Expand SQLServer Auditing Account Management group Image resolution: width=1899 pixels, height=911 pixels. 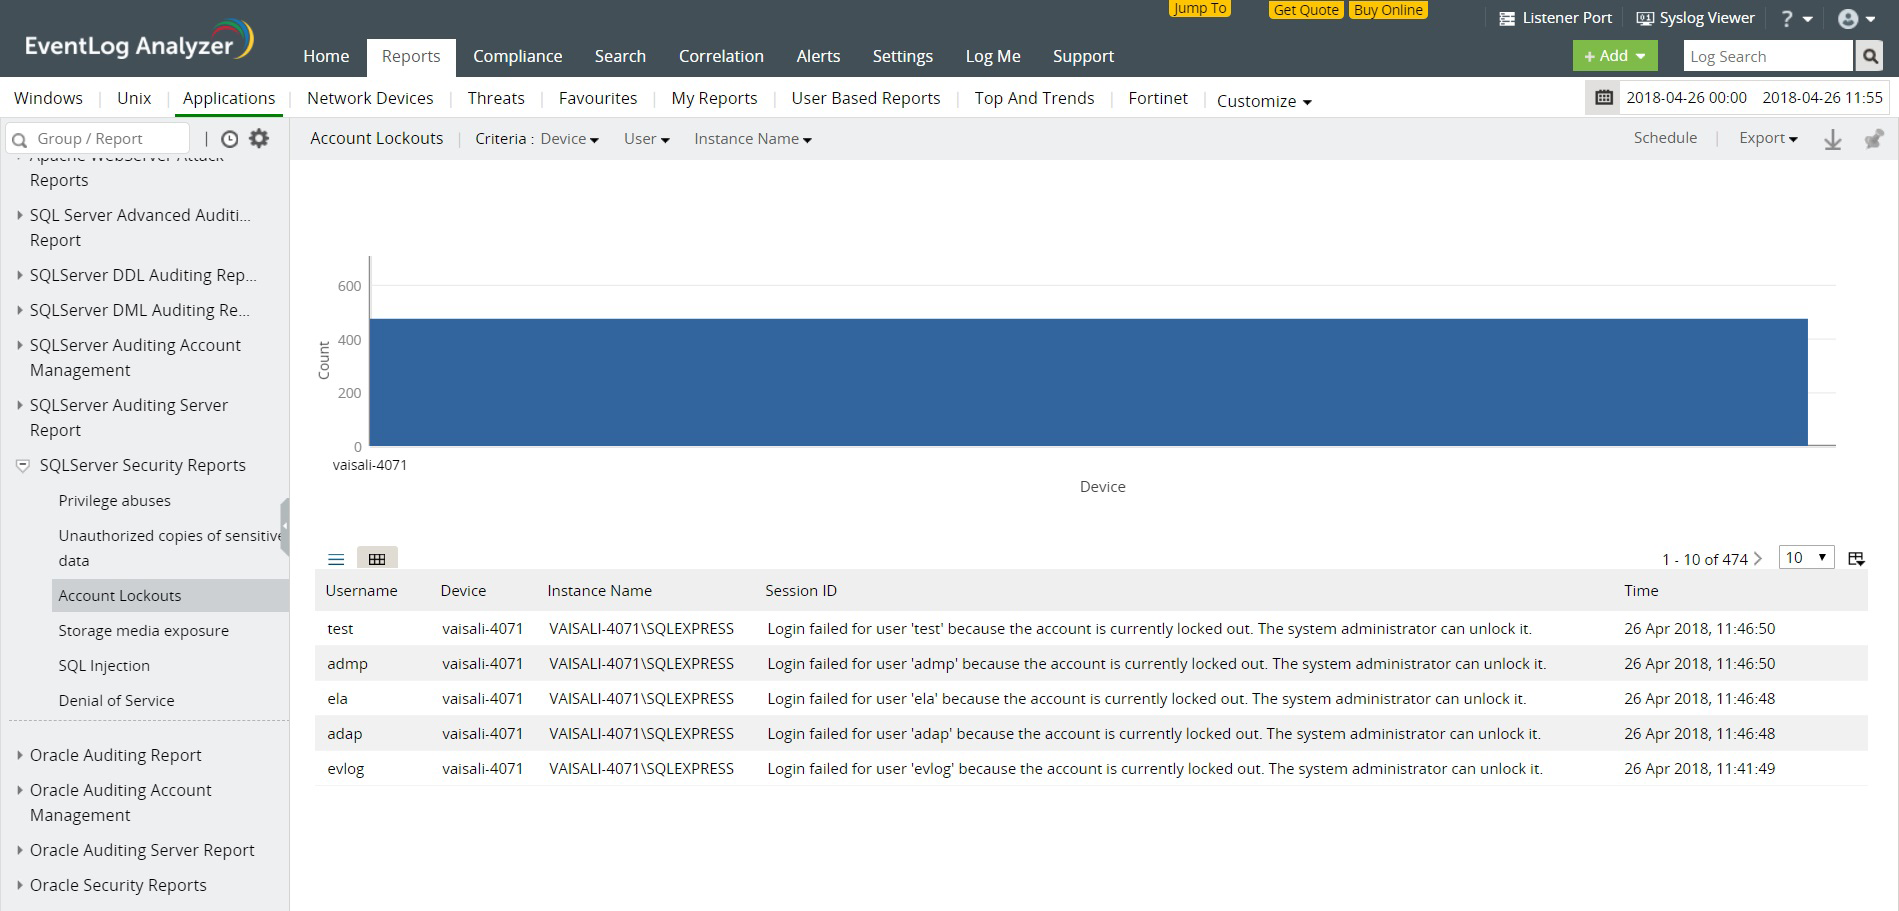click(x=20, y=345)
